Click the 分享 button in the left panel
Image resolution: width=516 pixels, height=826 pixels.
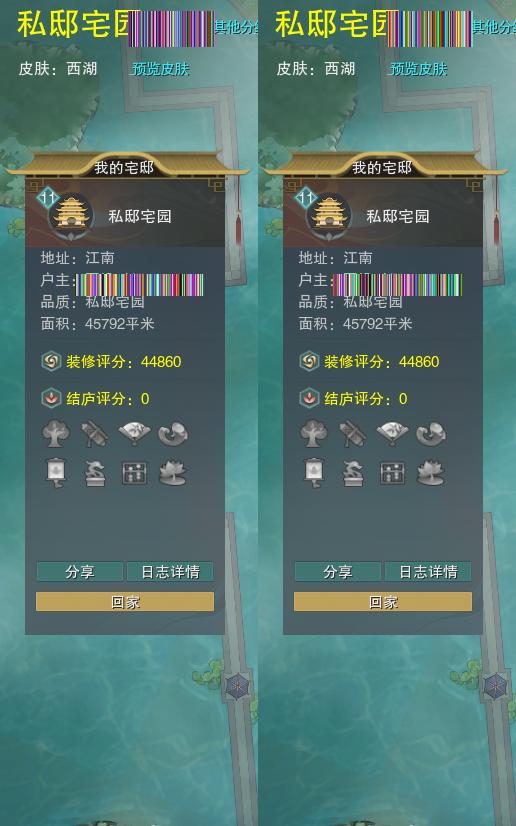pos(80,572)
